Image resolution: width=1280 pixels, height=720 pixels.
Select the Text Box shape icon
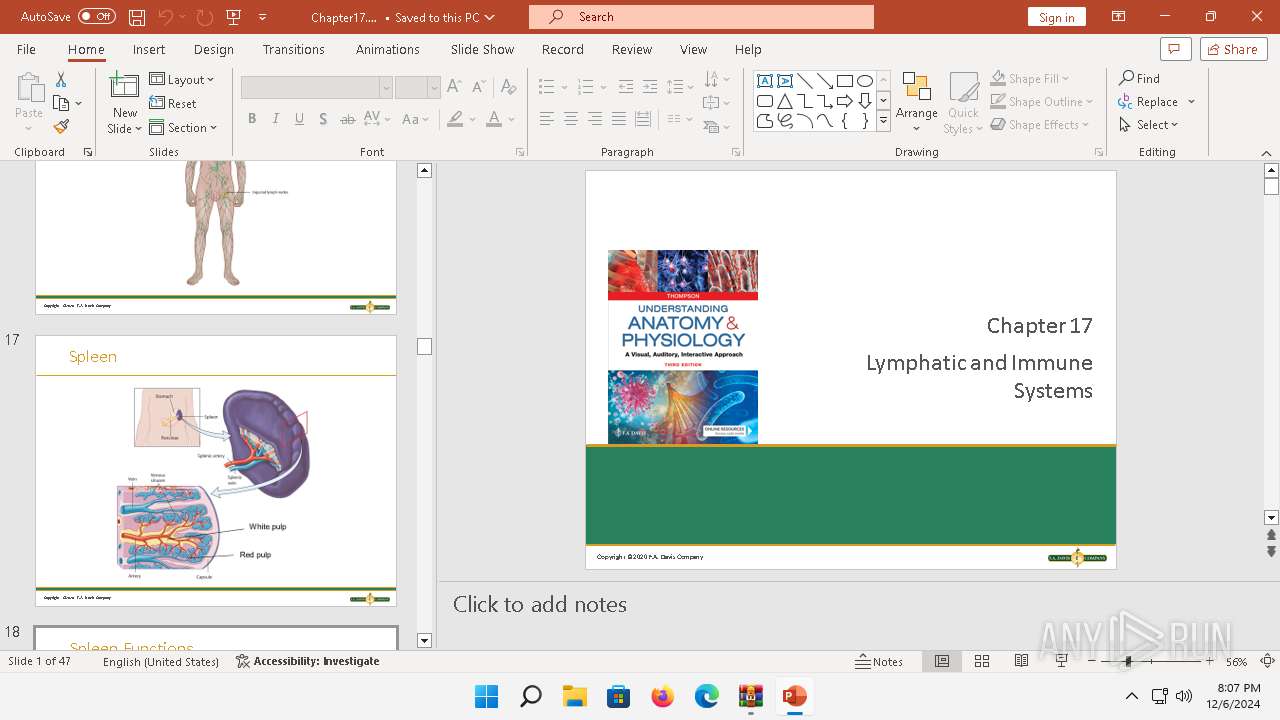coord(765,81)
